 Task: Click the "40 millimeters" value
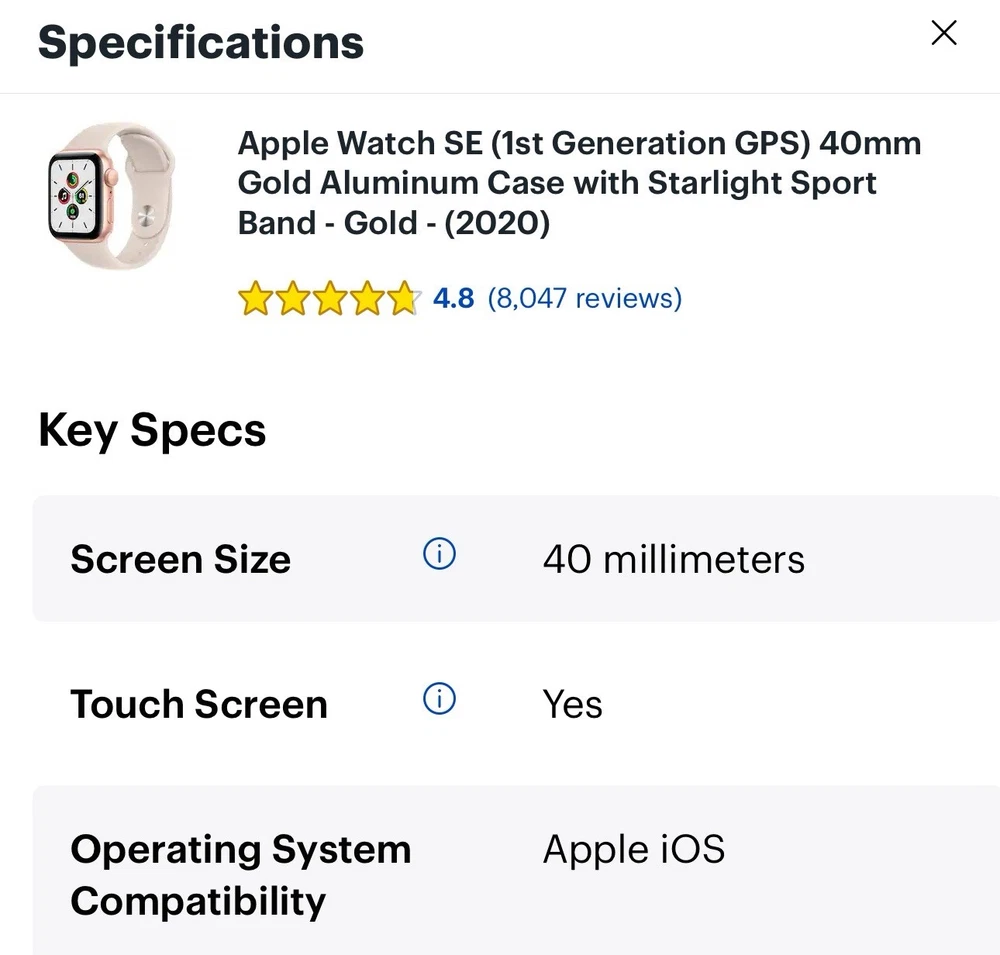tap(673, 559)
